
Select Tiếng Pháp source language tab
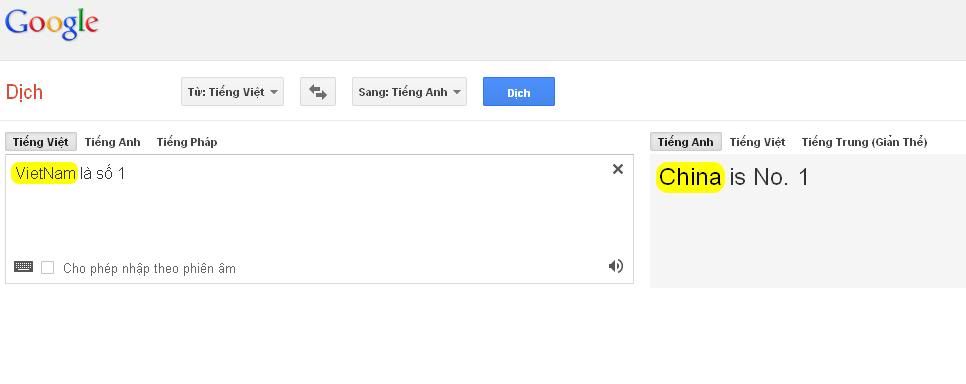click(187, 142)
